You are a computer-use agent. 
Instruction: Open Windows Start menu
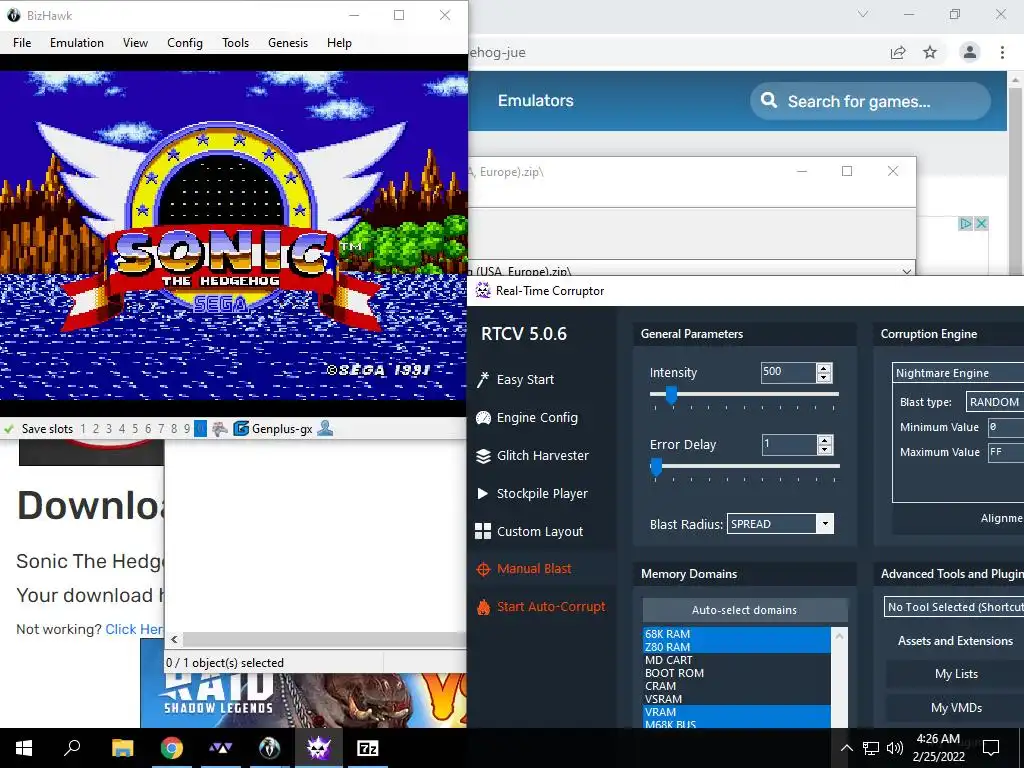[24, 748]
